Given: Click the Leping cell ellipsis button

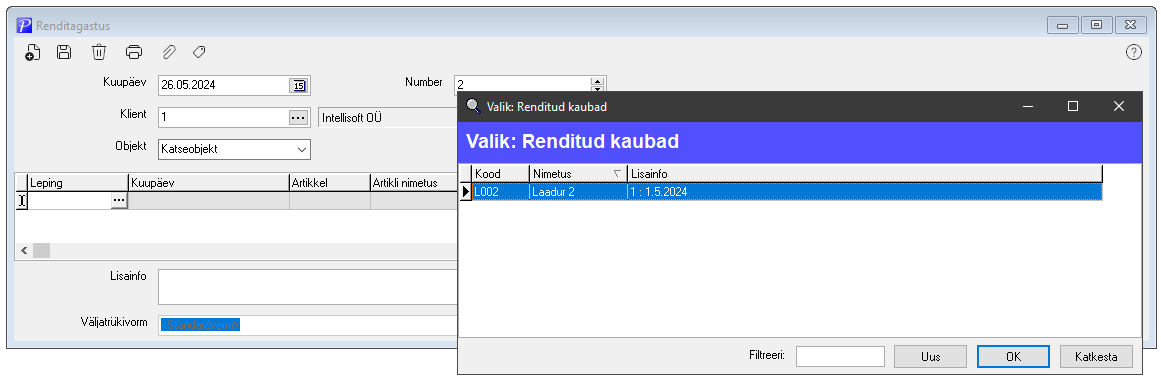Looking at the screenshot, I should click(119, 200).
